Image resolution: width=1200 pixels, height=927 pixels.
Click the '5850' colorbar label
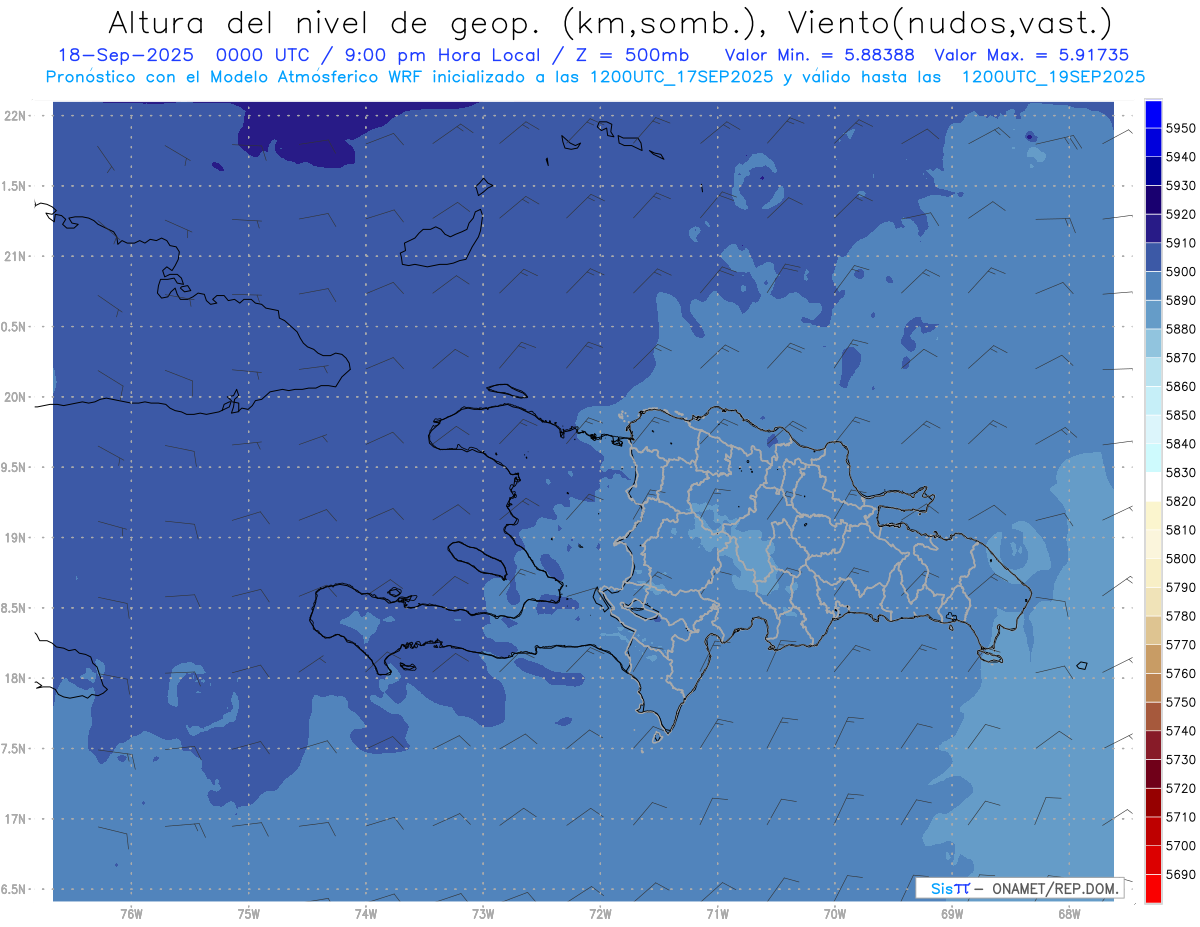pos(1181,415)
